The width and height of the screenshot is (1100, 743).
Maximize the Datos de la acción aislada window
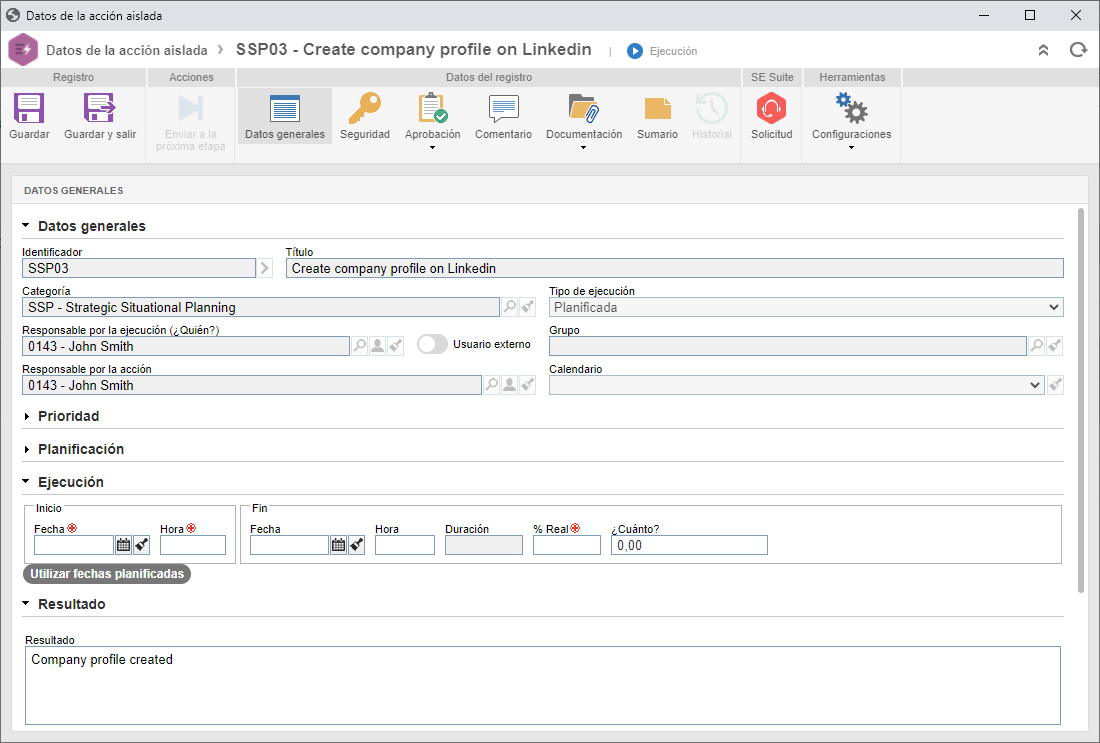click(x=1030, y=15)
